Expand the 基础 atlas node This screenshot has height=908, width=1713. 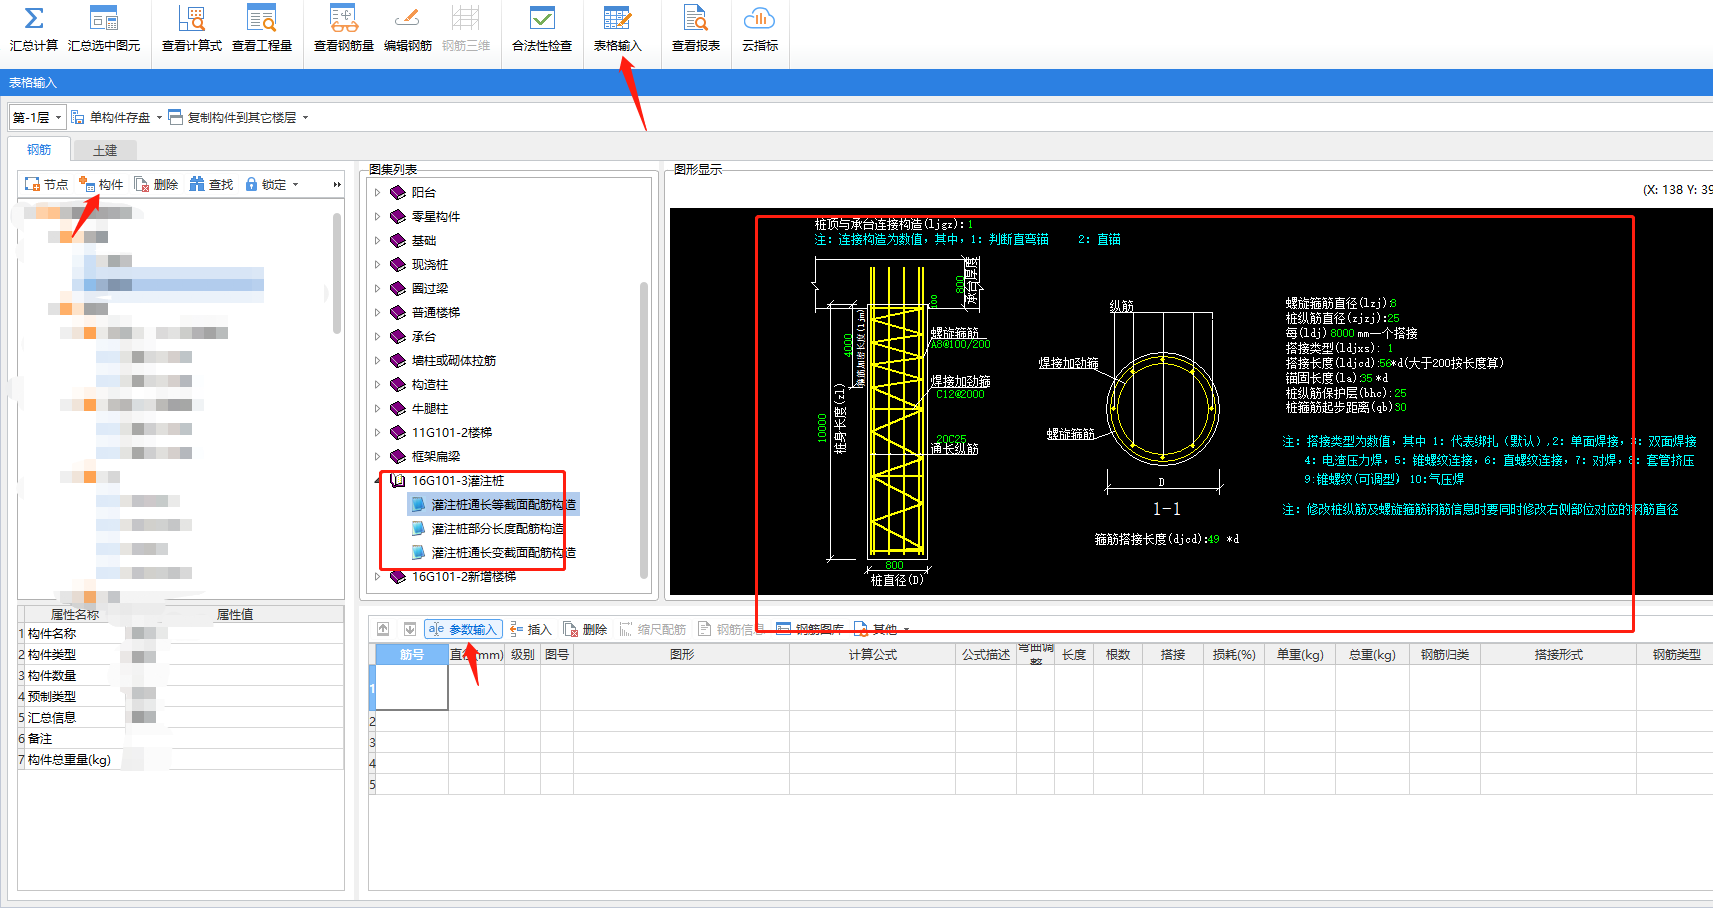coord(378,240)
